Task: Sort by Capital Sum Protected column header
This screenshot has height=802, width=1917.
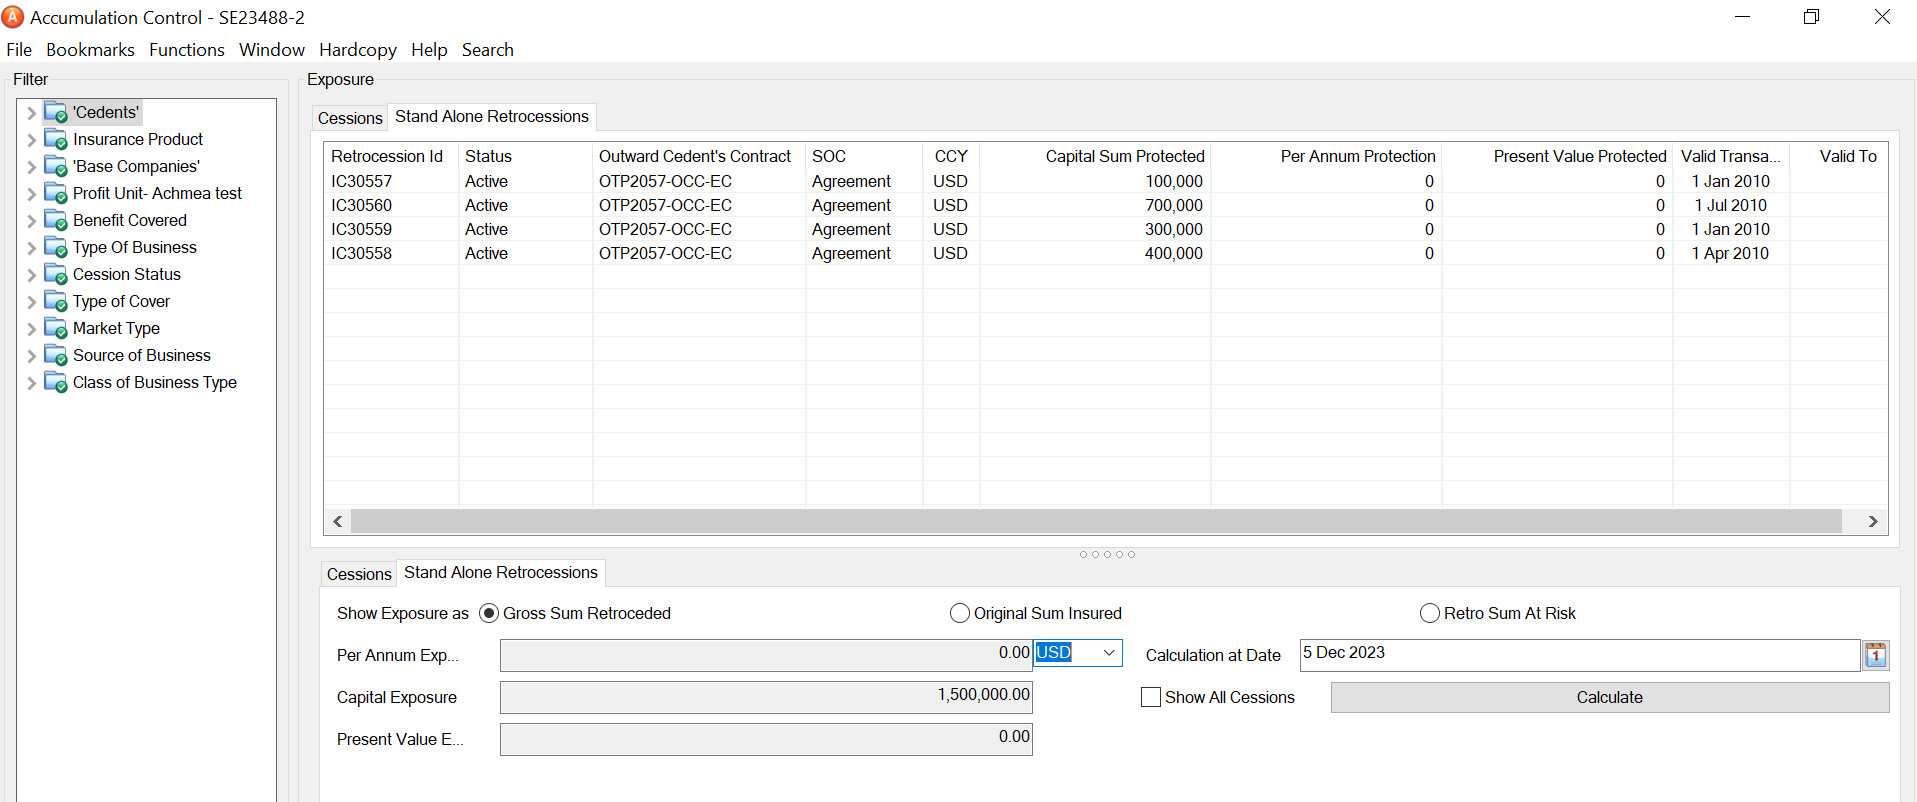Action: click(1124, 156)
